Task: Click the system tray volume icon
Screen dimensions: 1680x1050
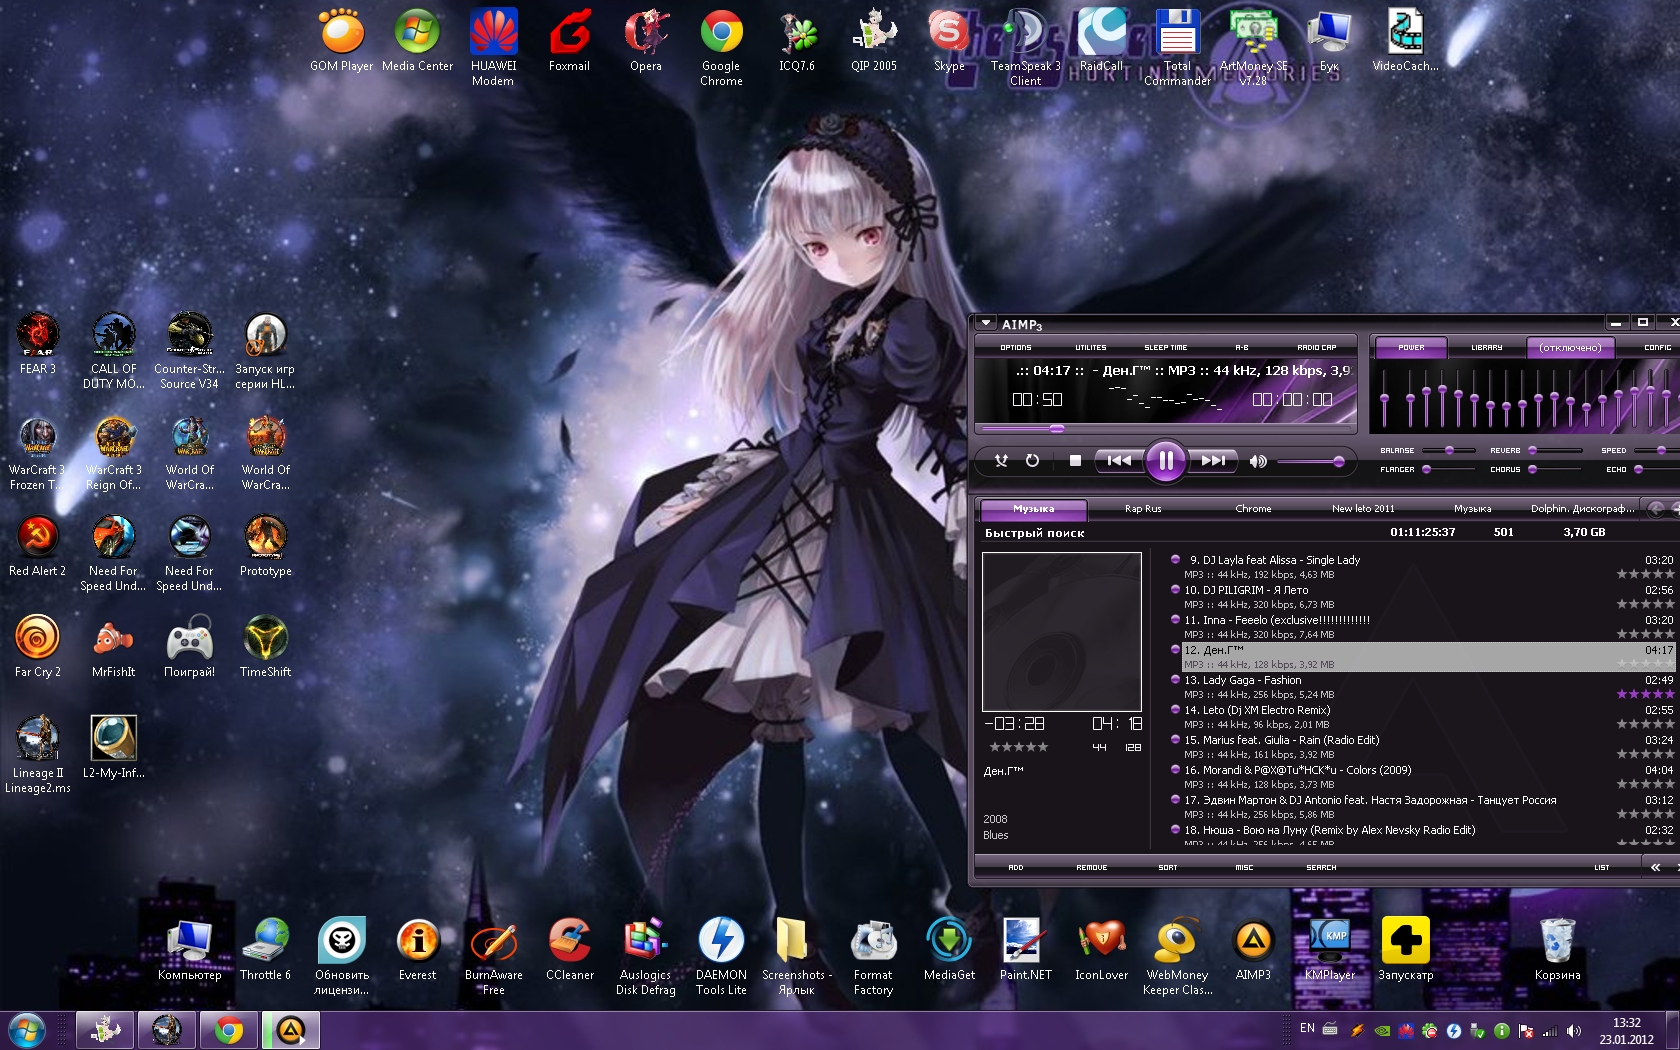Action: click(1573, 1030)
